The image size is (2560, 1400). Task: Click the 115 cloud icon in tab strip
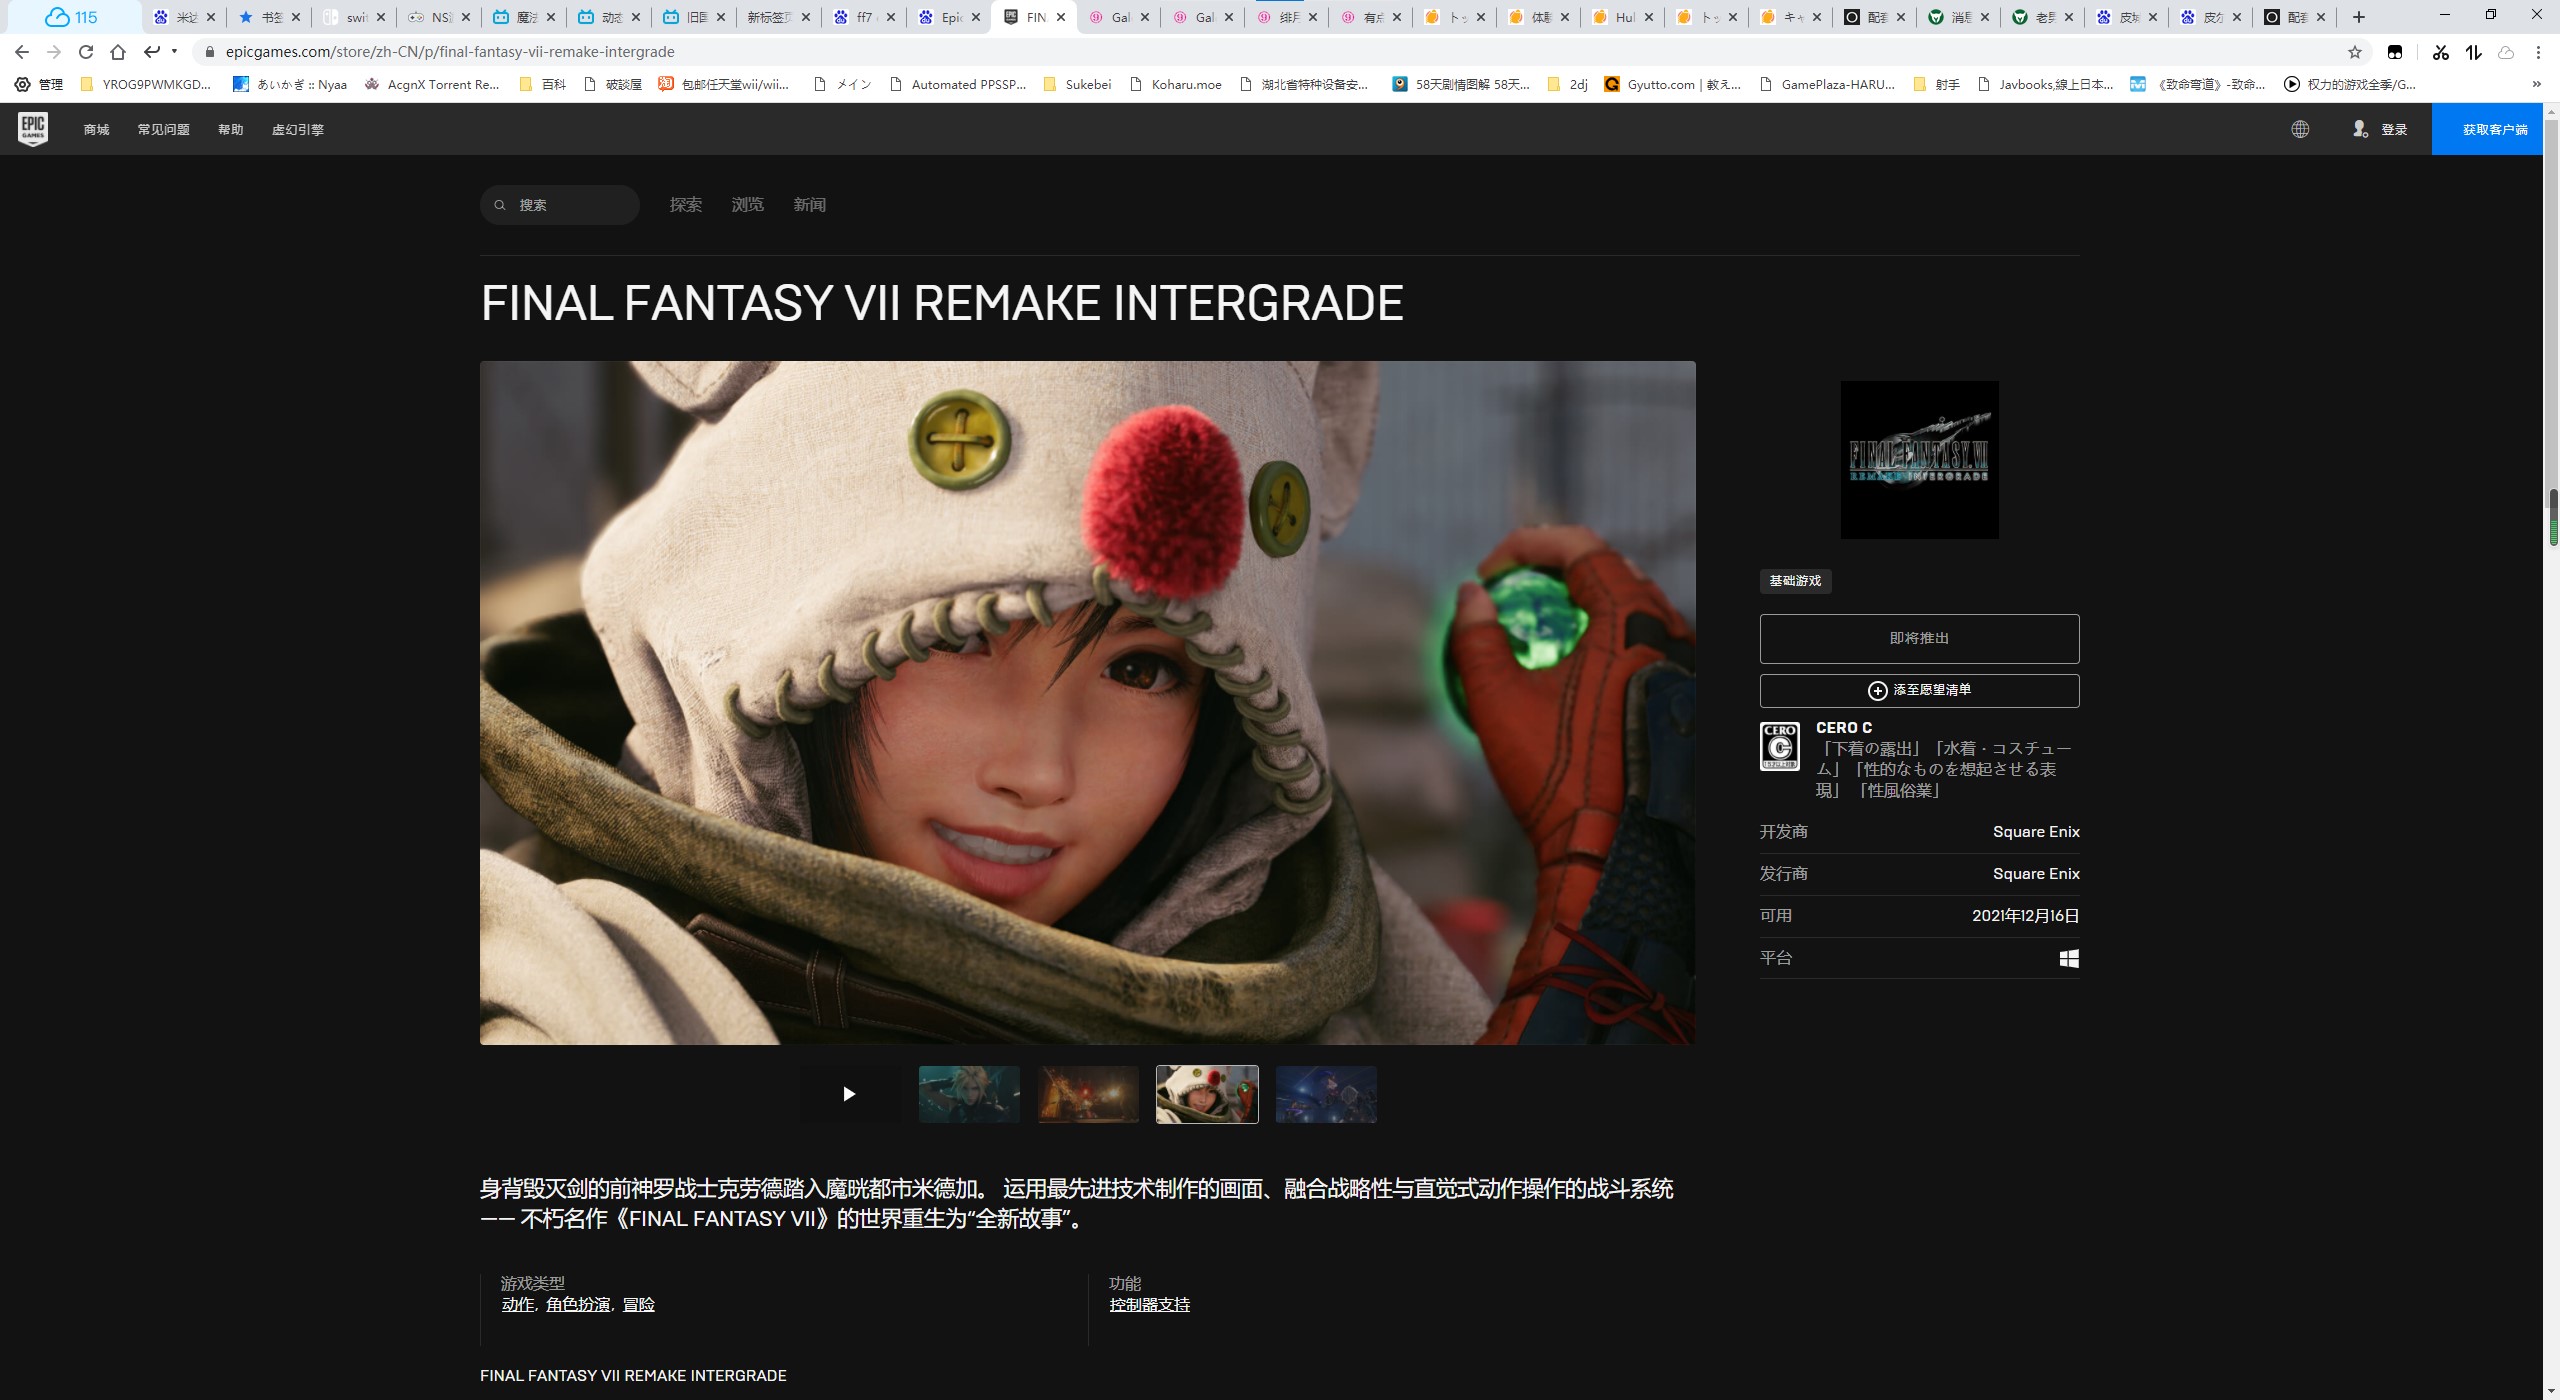point(71,17)
